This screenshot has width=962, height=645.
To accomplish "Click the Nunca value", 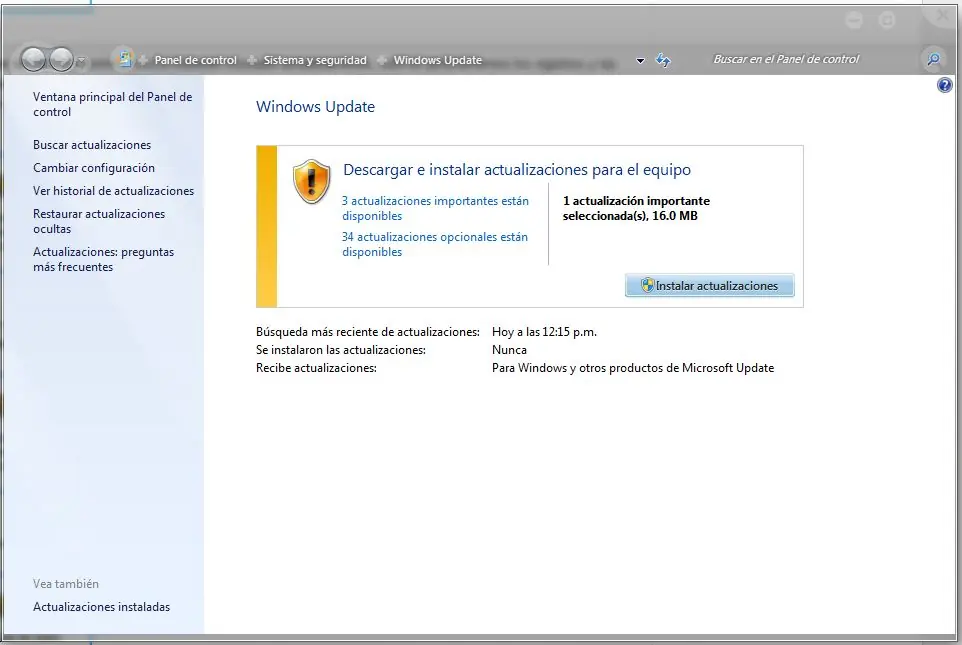I will (509, 350).
